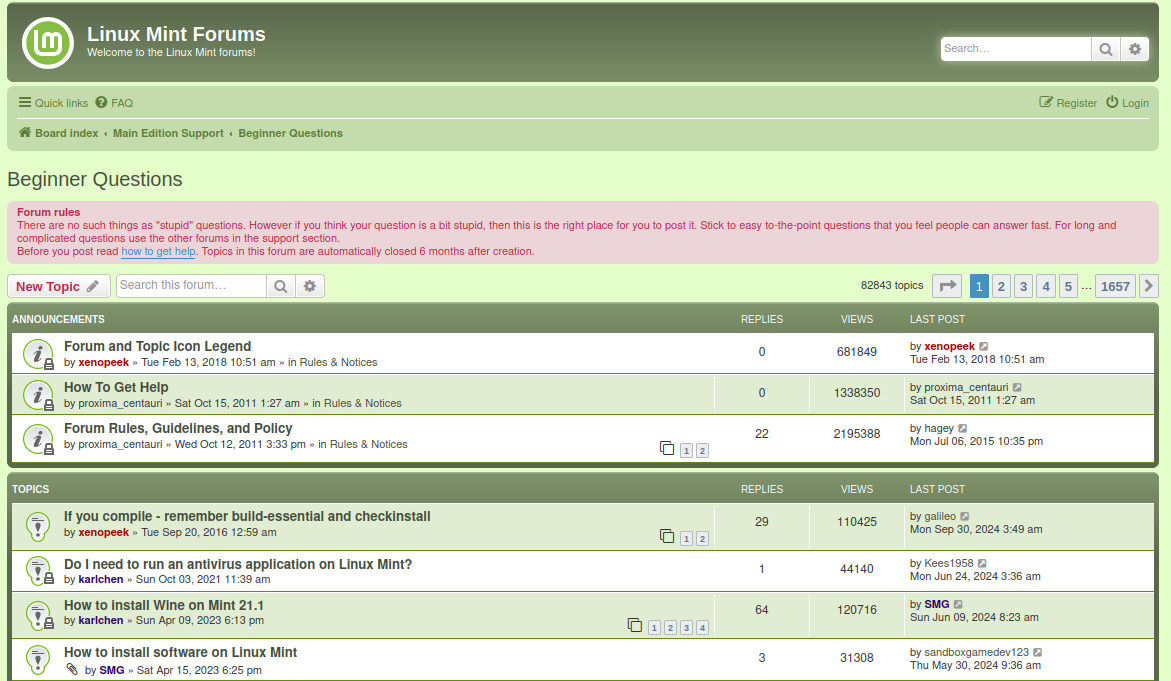Click the announcement icon beside 'How To Get Help'
1171x681 pixels.
38,394
